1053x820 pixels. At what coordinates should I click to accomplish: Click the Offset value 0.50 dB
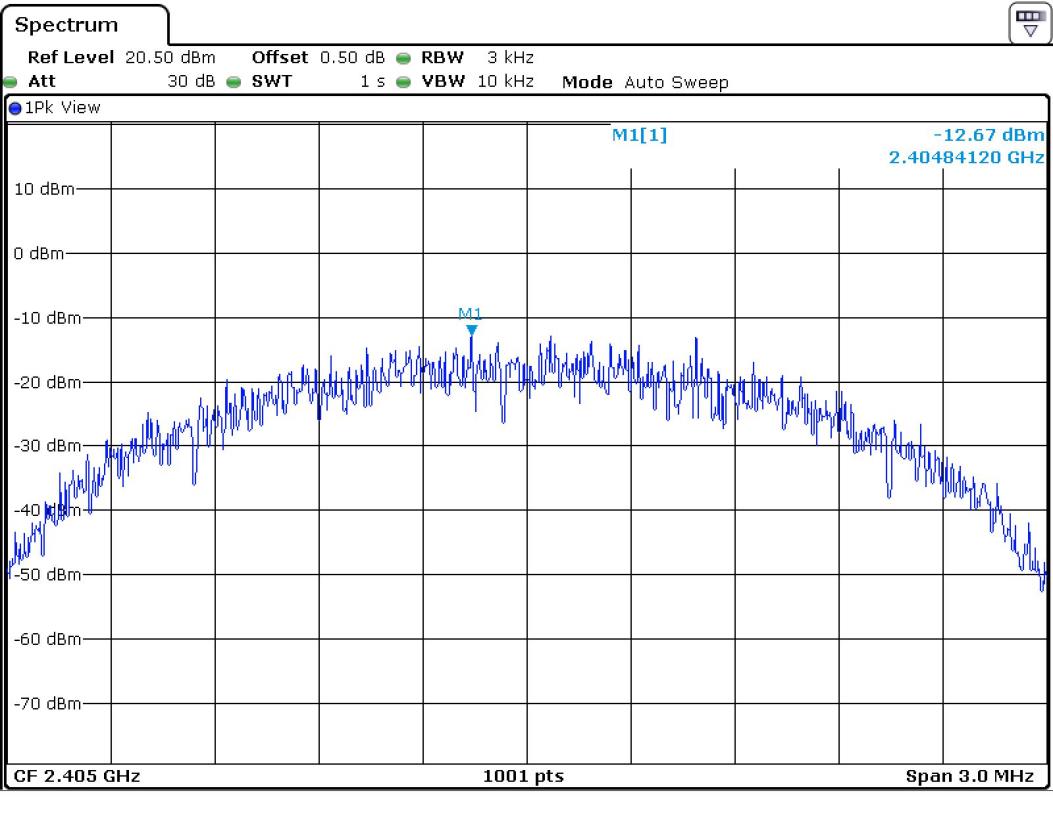[x=353, y=57]
